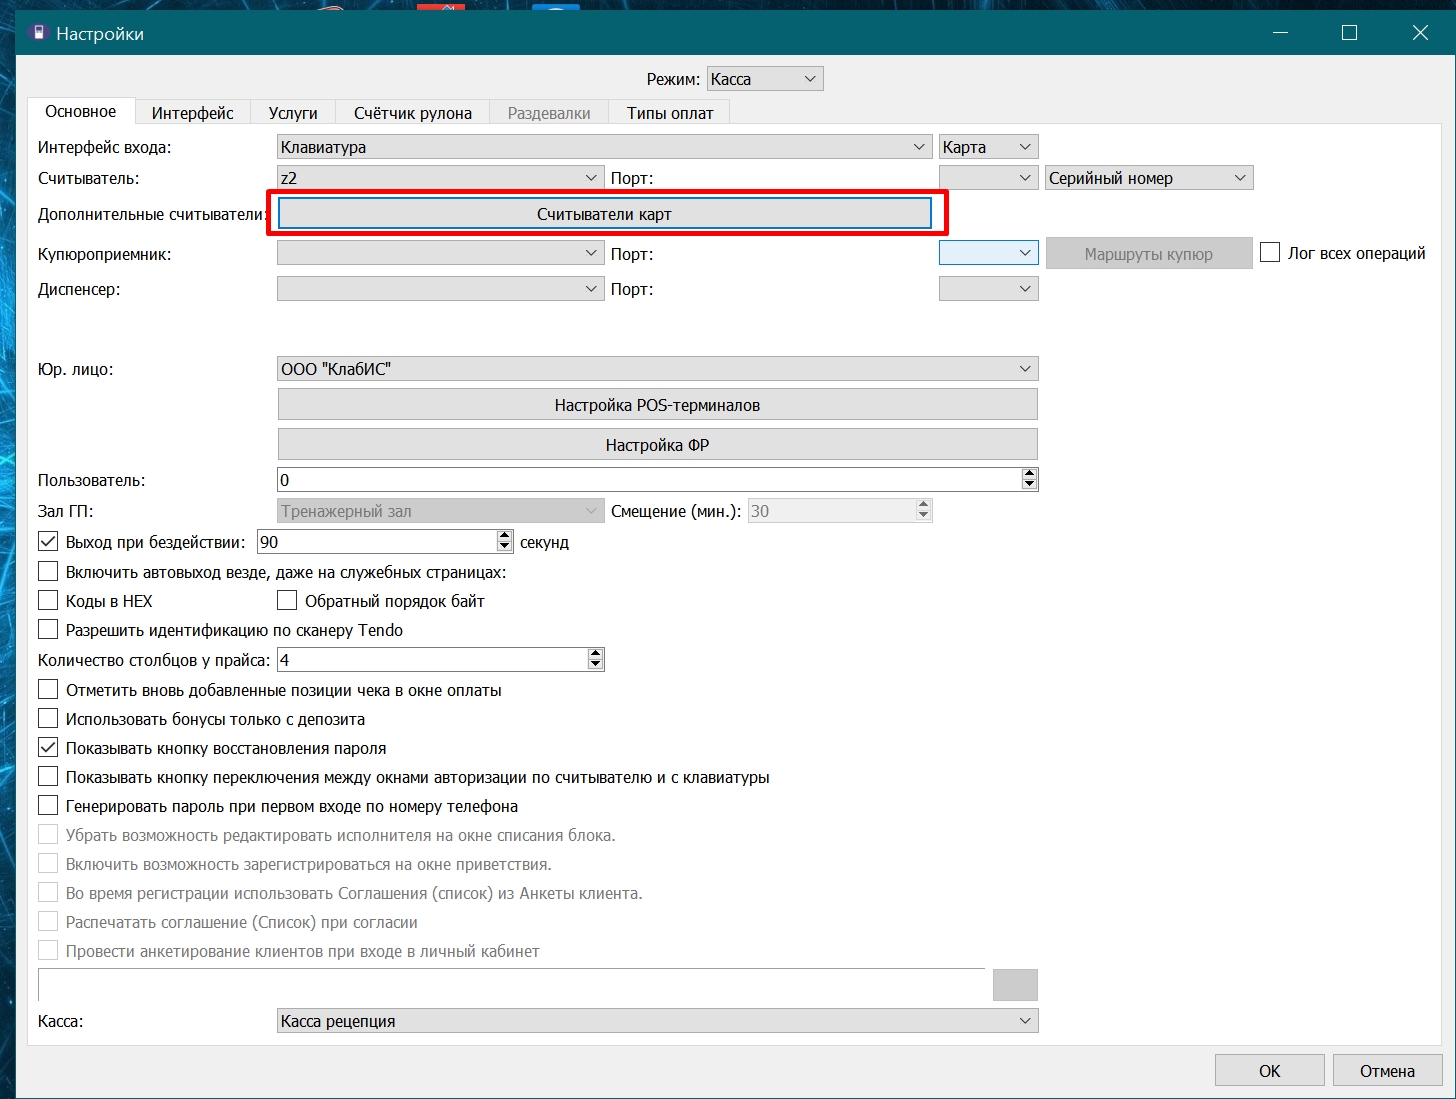Screen dimensions: 1456x1099
Task: Uncheck Выход при бездействии checkbox
Action: 48,542
